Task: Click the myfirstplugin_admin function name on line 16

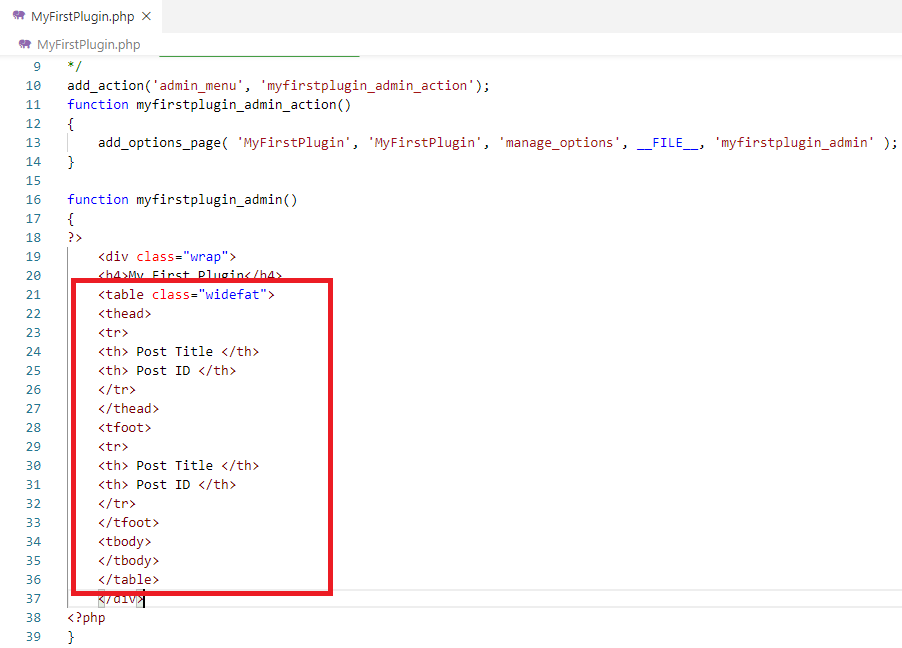Action: 209,200
